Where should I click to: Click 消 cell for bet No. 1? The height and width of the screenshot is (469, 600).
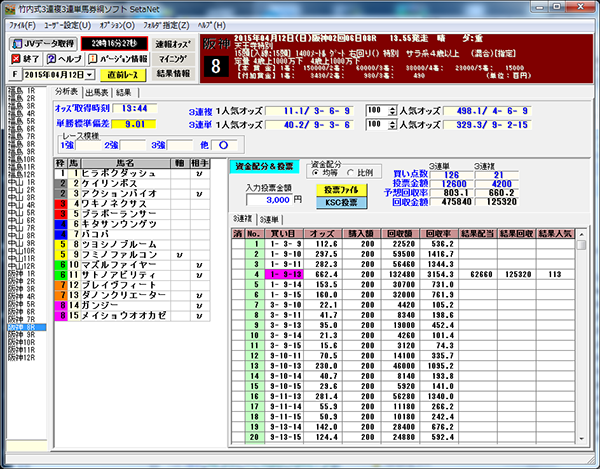[x=238, y=244]
